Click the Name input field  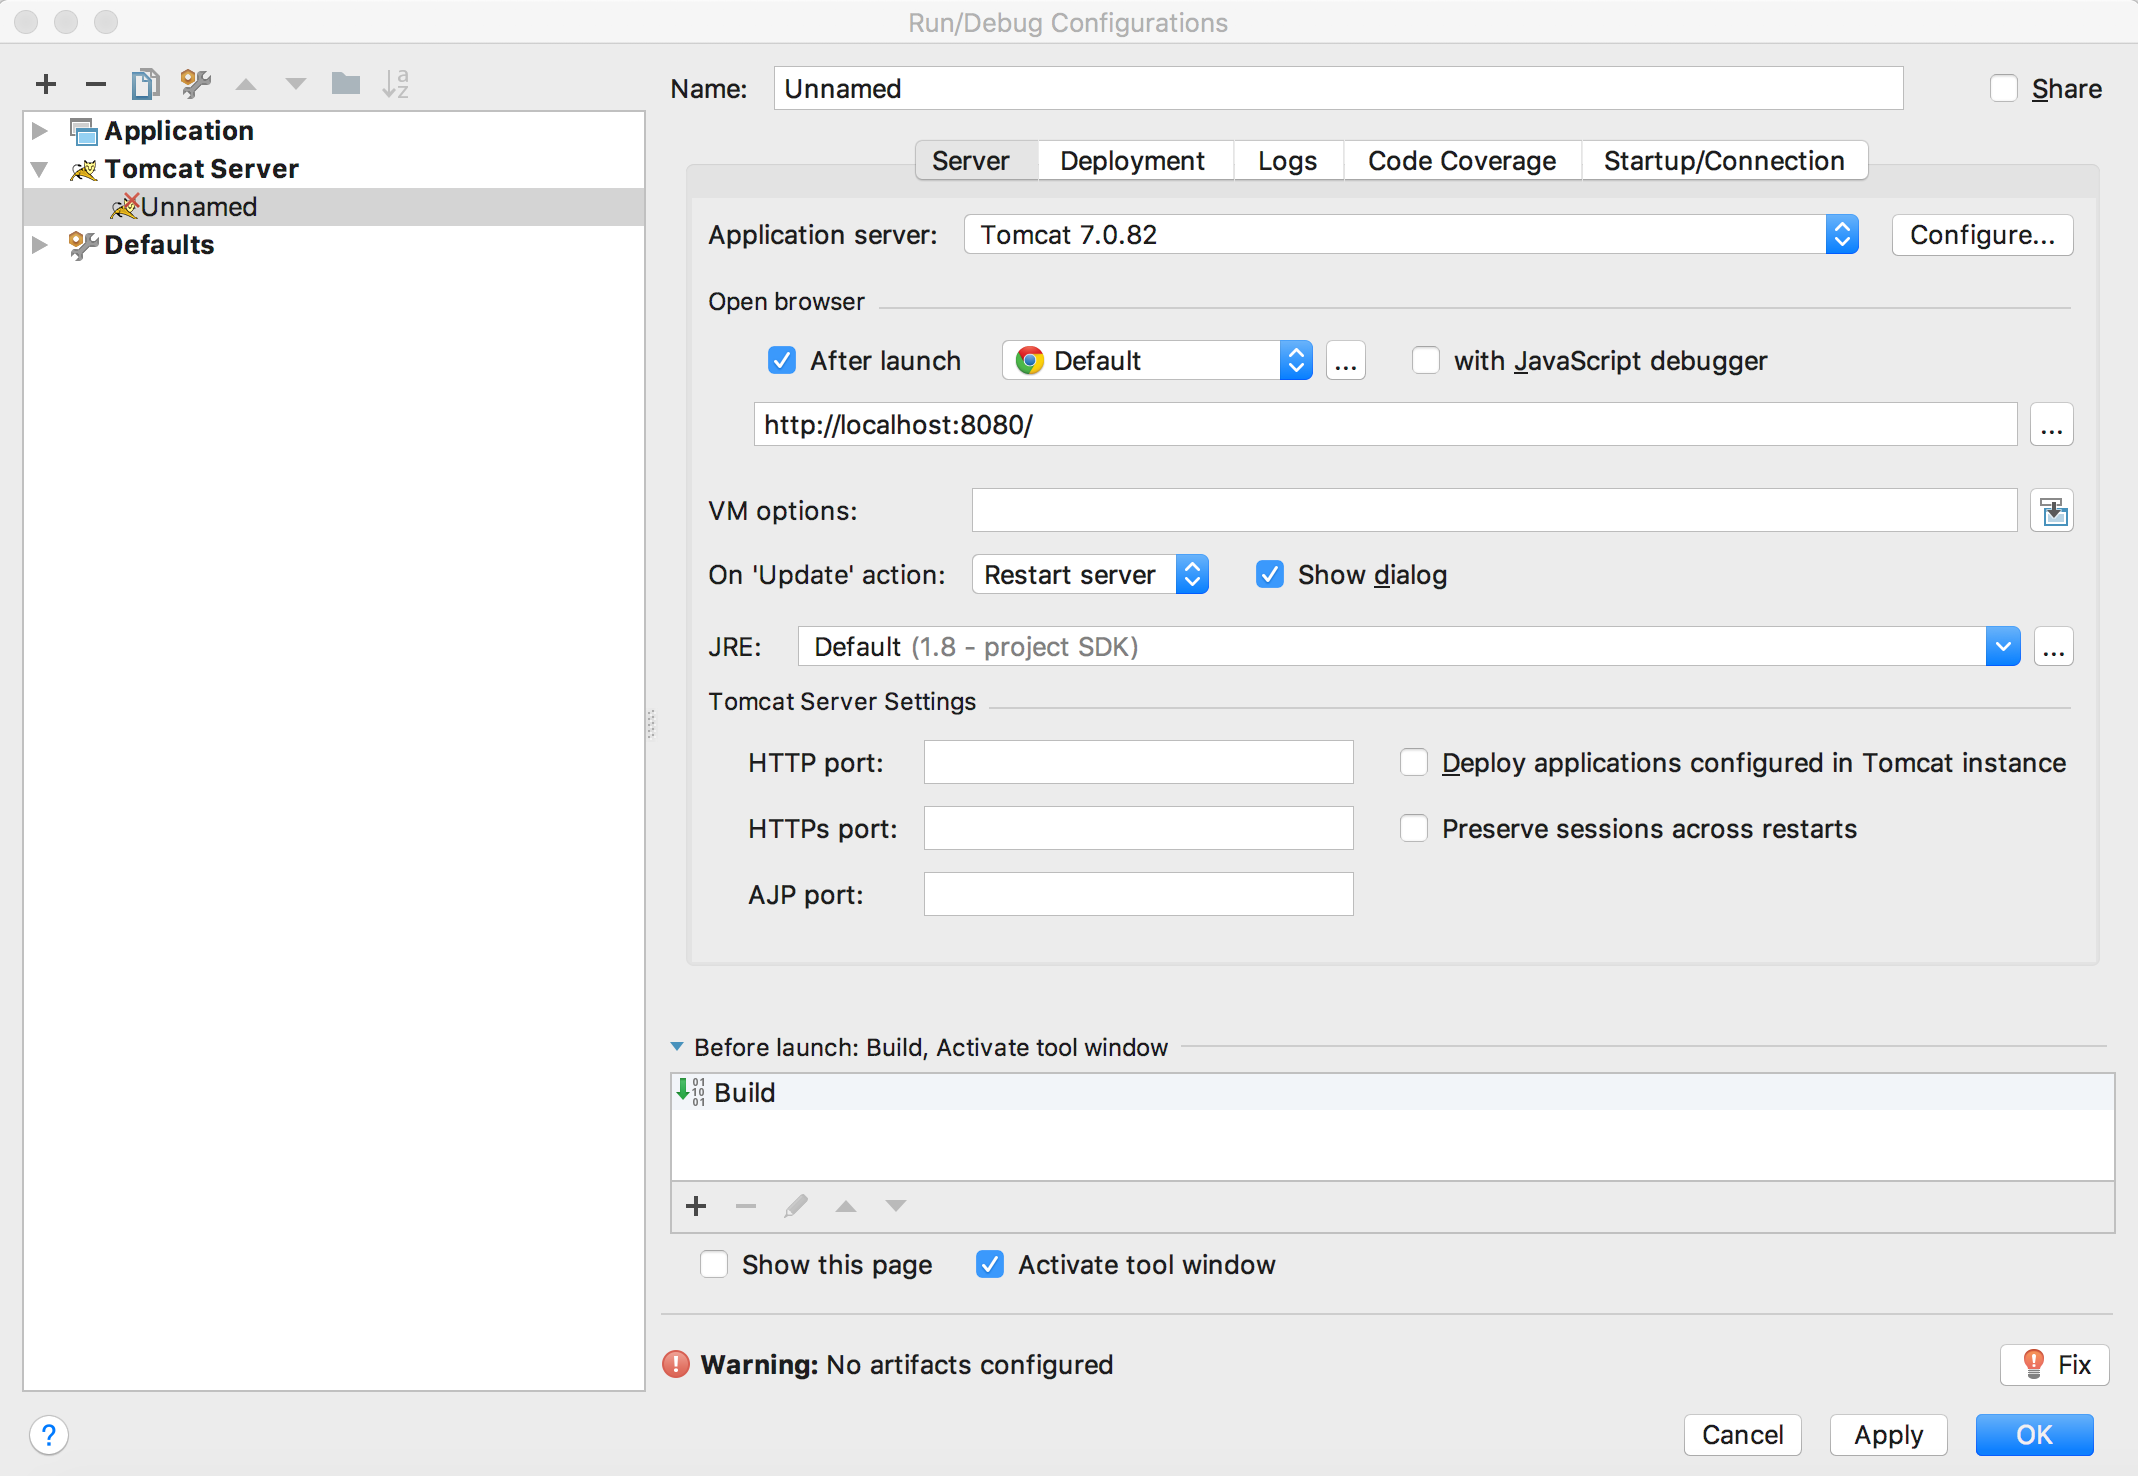[x=1338, y=89]
